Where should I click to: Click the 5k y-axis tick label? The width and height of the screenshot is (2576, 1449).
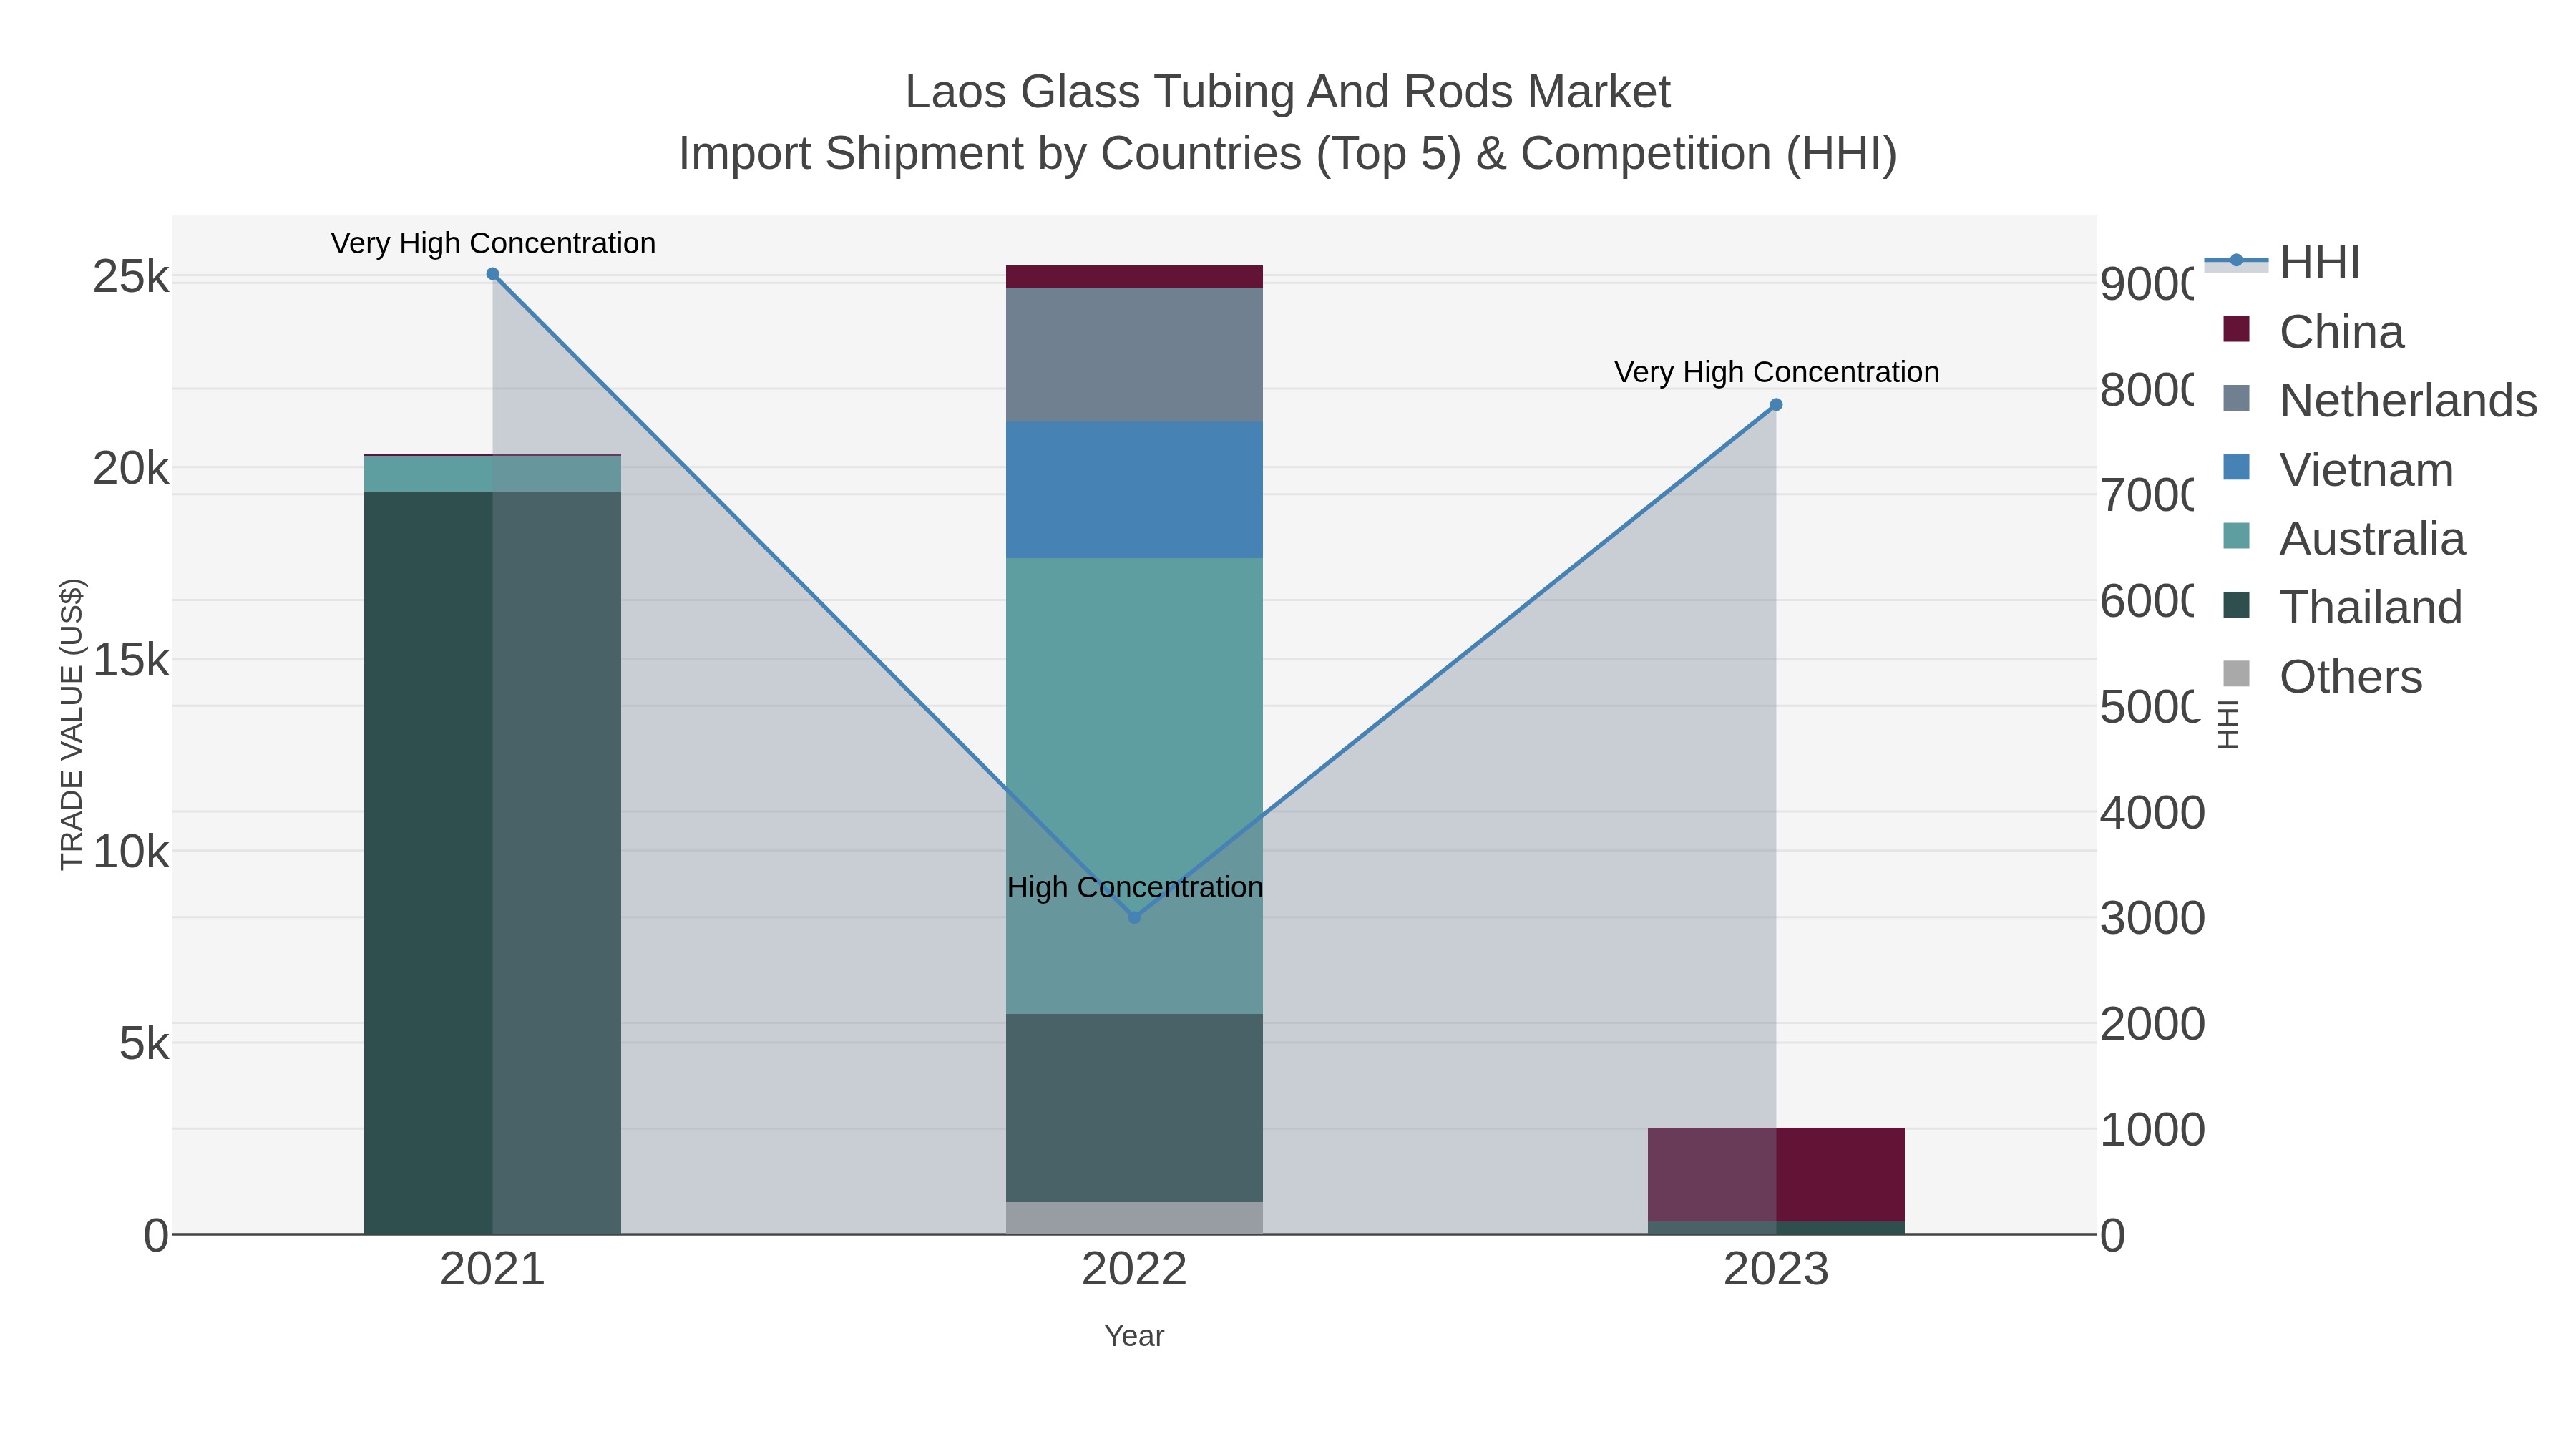[x=144, y=1044]
